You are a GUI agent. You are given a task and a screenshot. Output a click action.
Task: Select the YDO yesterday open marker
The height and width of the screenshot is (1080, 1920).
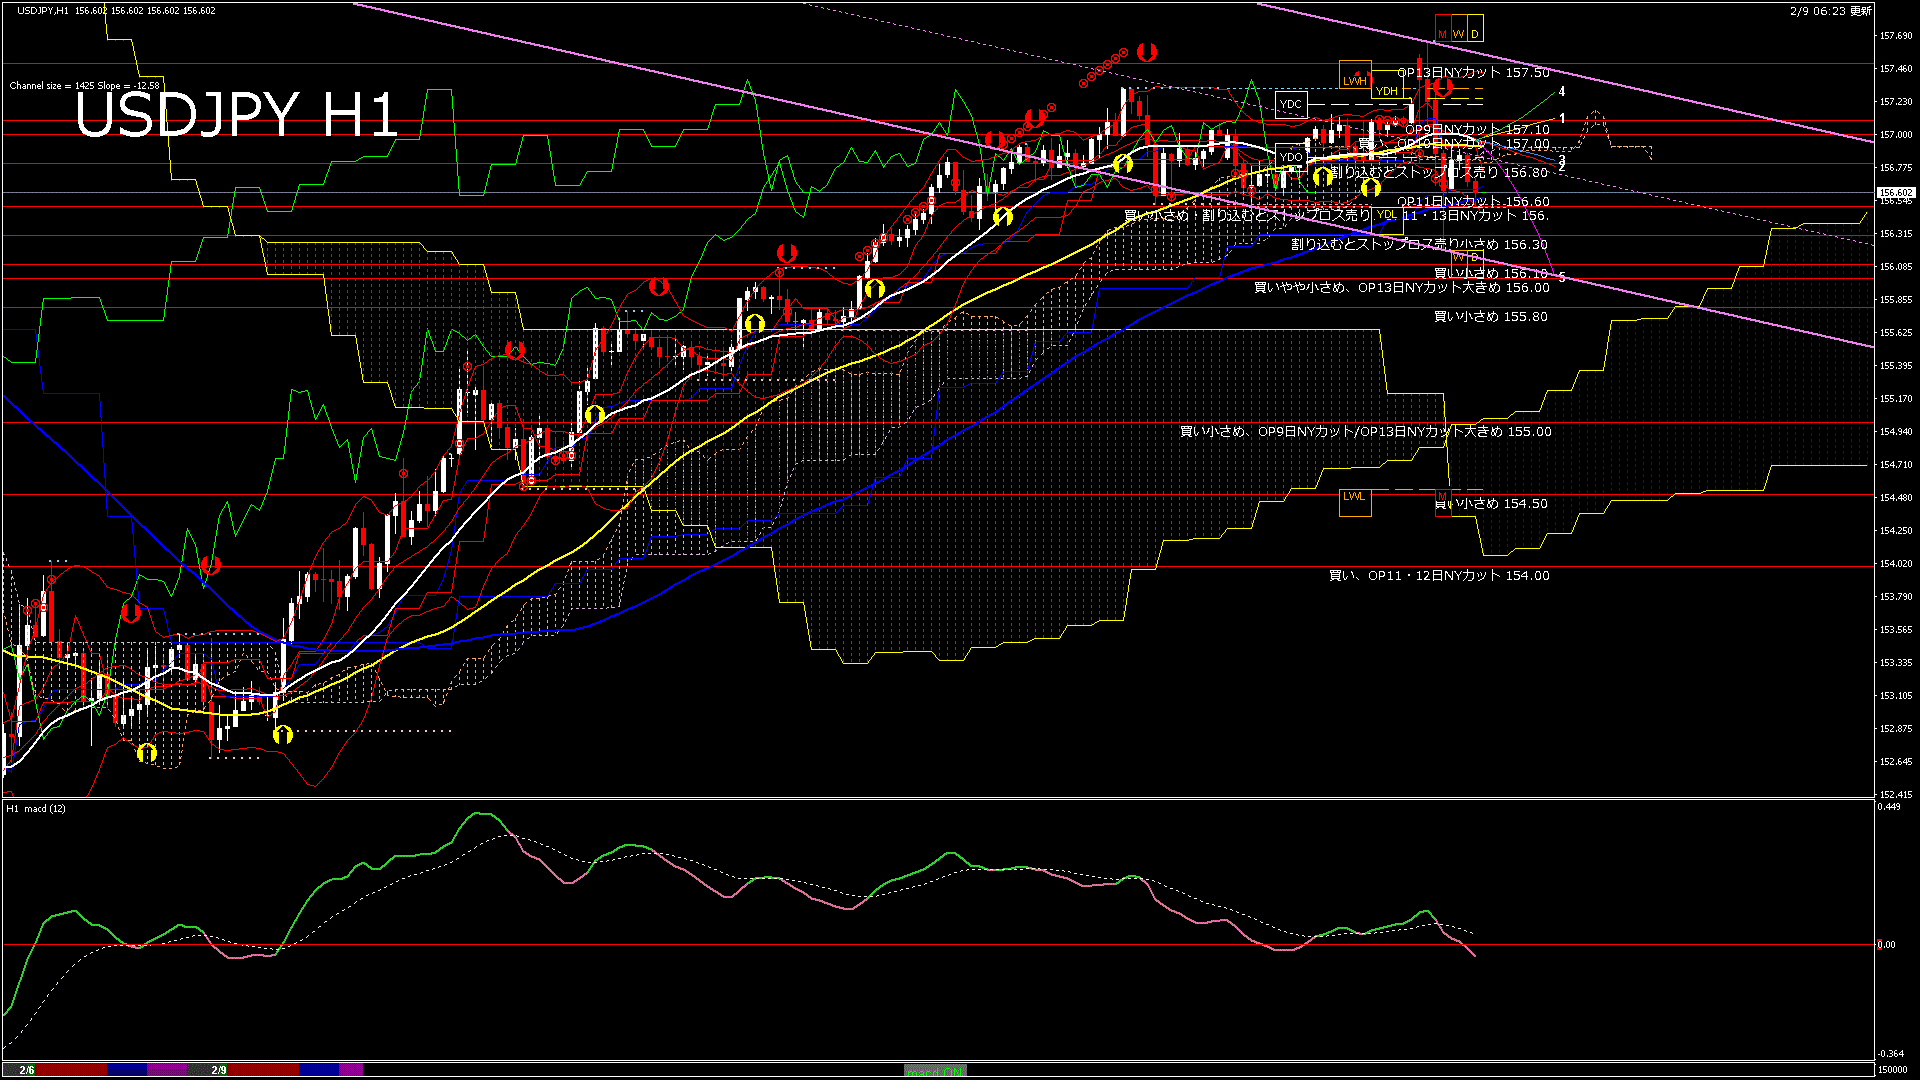1291,157
